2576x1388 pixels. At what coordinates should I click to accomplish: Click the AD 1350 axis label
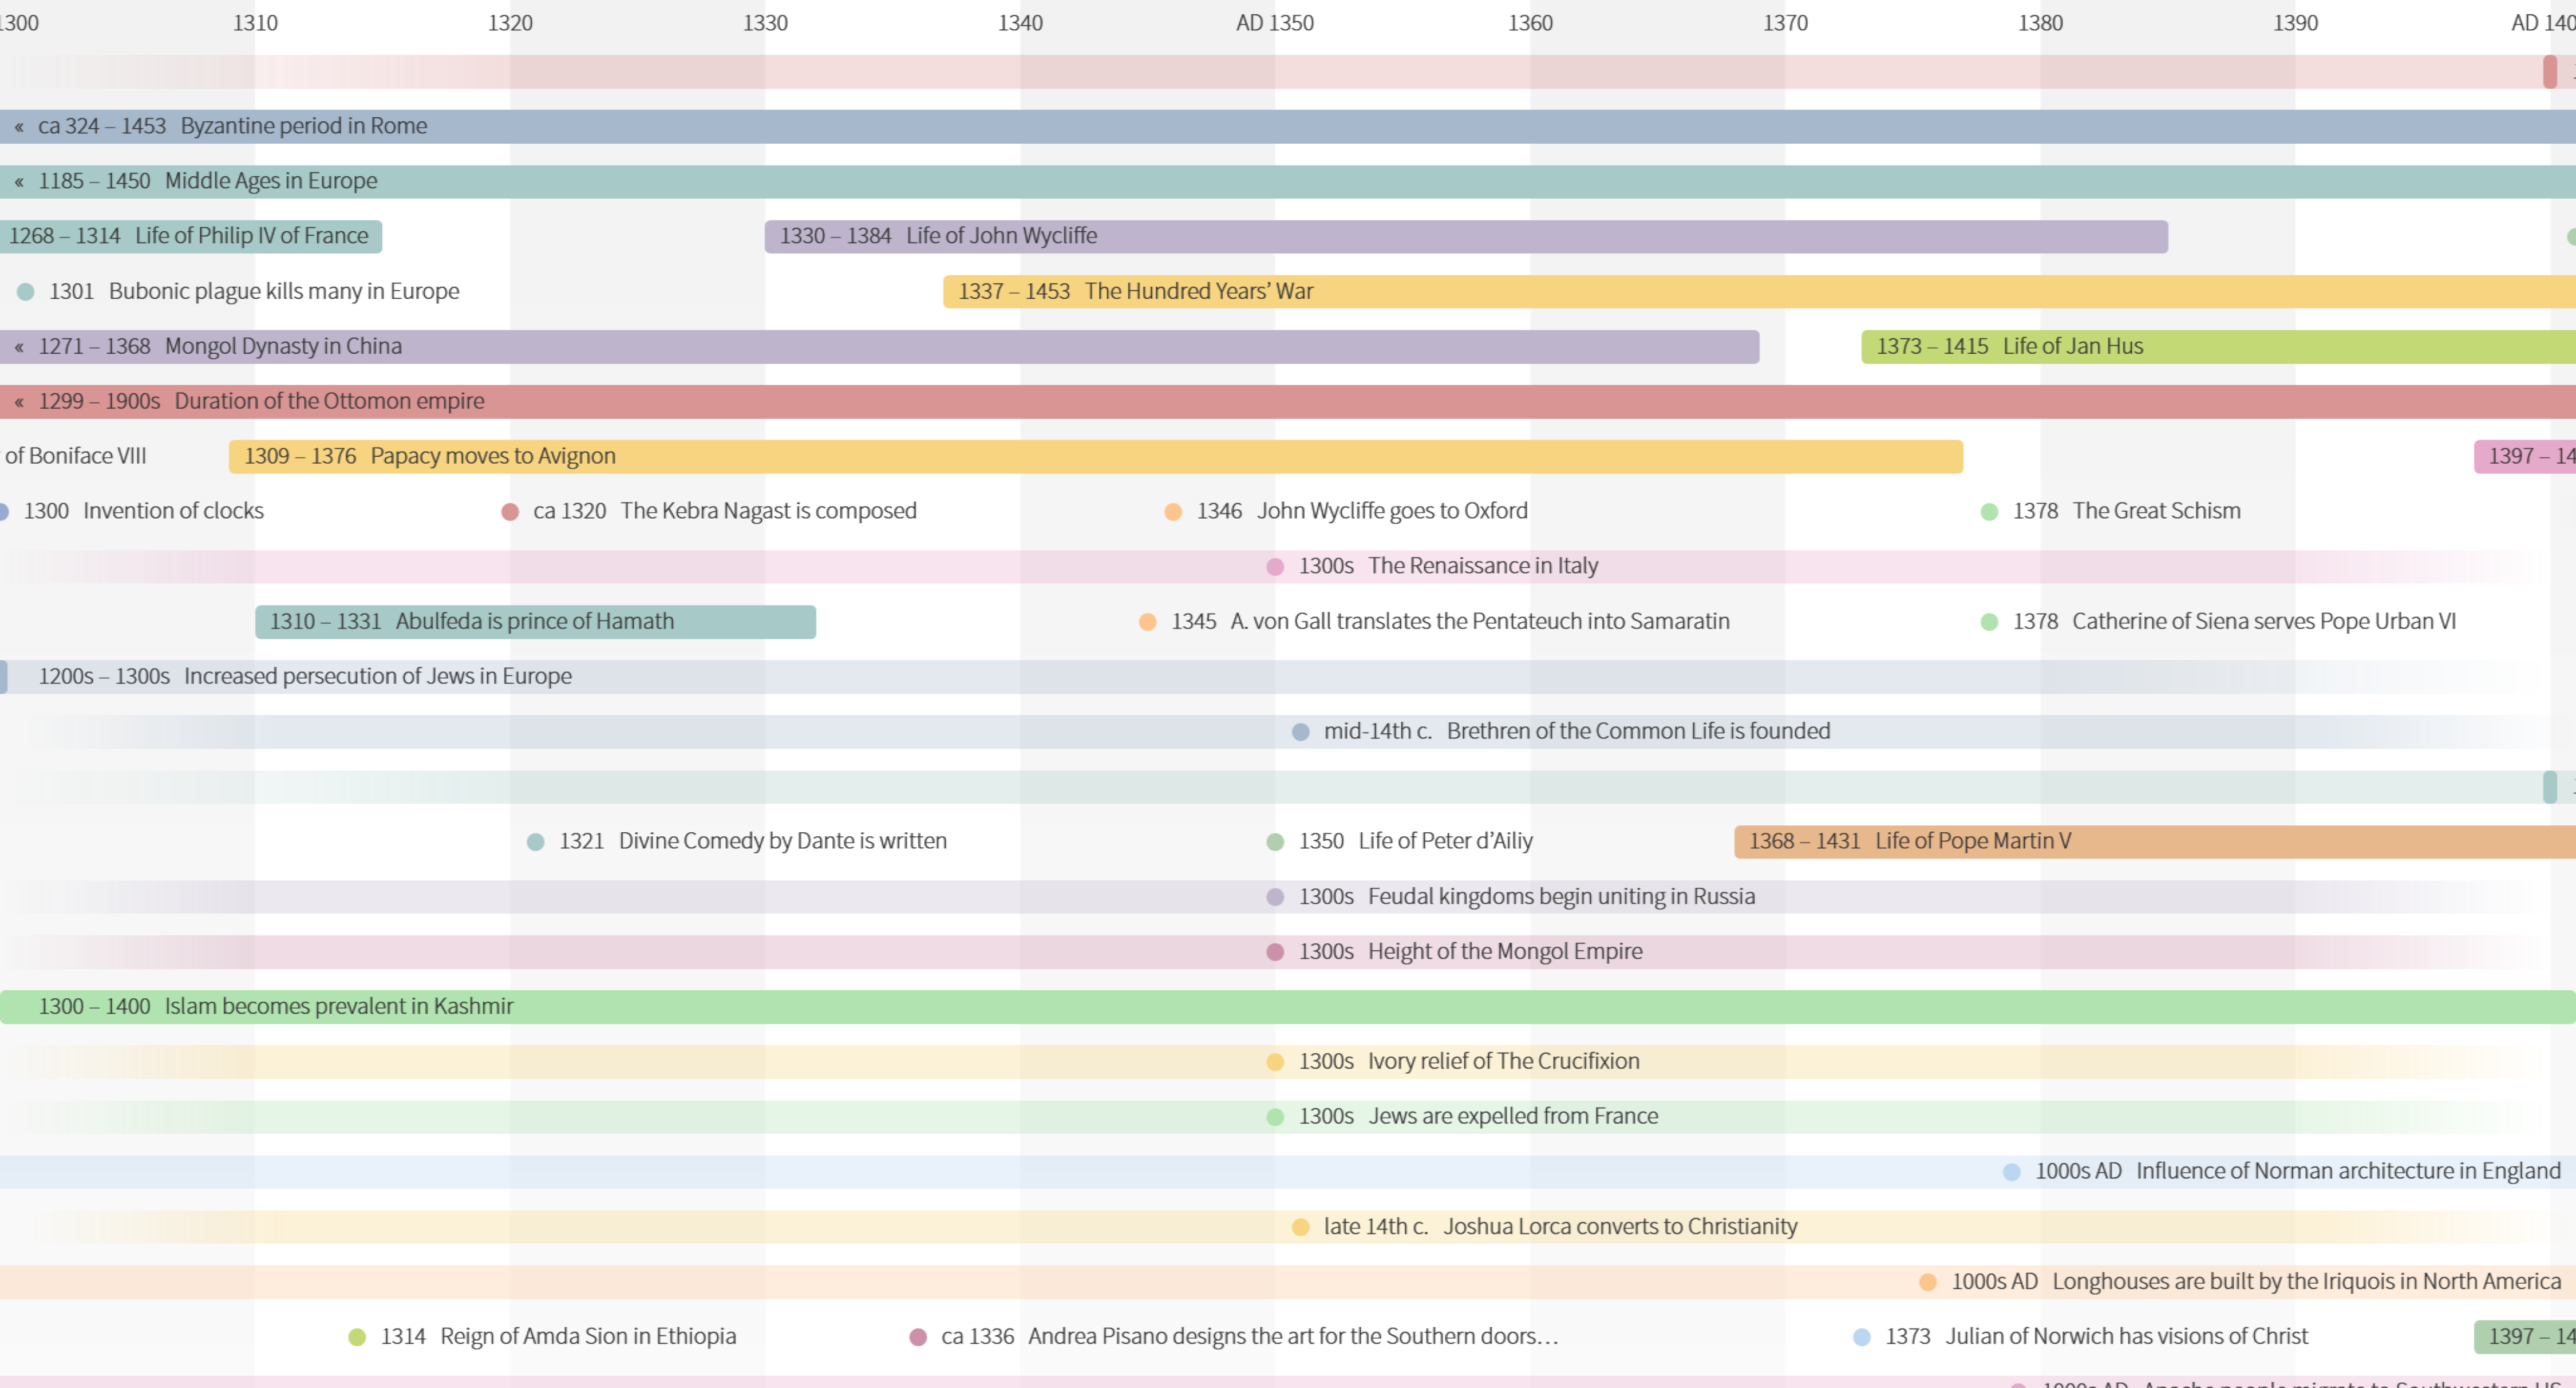pyautogui.click(x=1274, y=22)
